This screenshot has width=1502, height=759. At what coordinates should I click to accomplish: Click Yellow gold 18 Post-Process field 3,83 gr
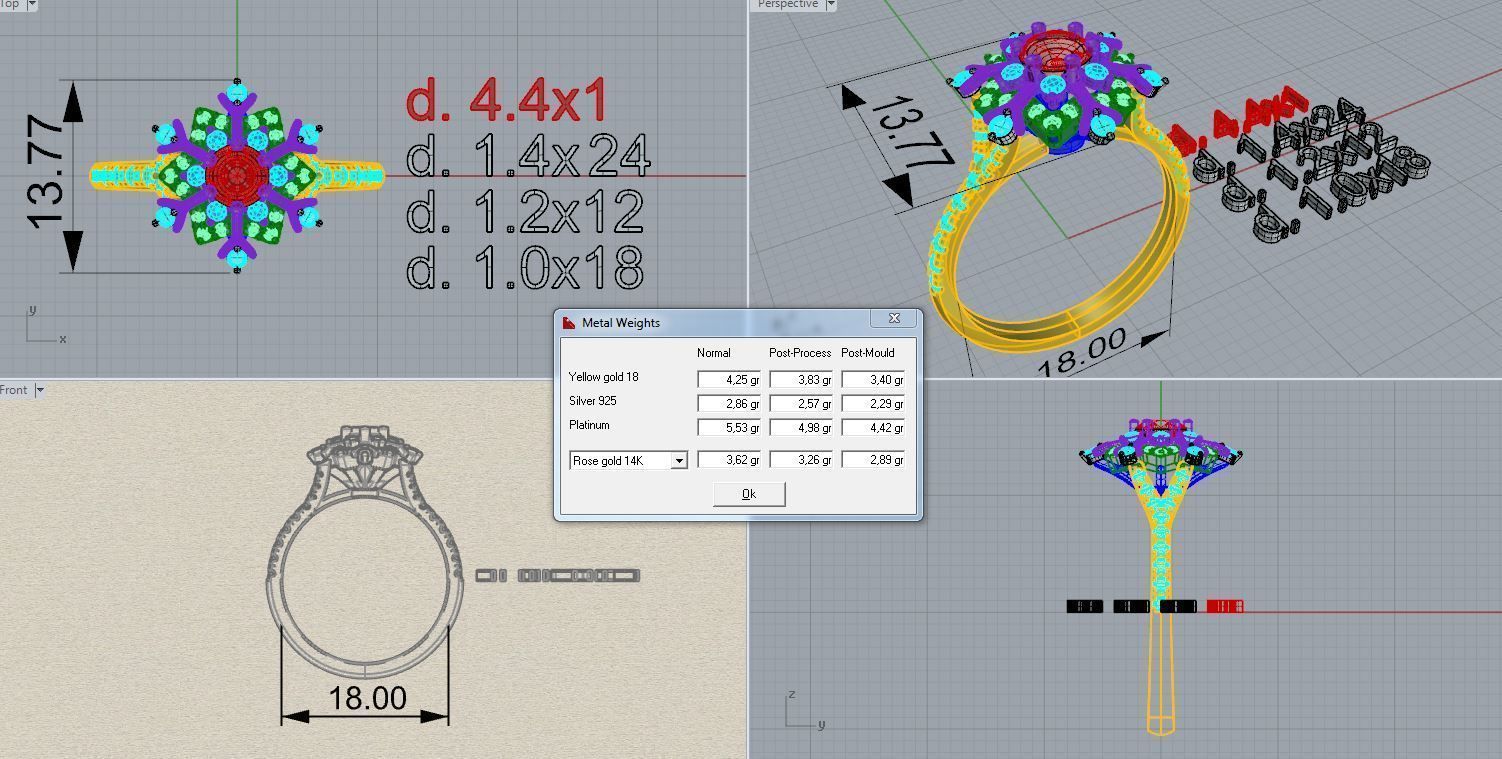click(801, 379)
